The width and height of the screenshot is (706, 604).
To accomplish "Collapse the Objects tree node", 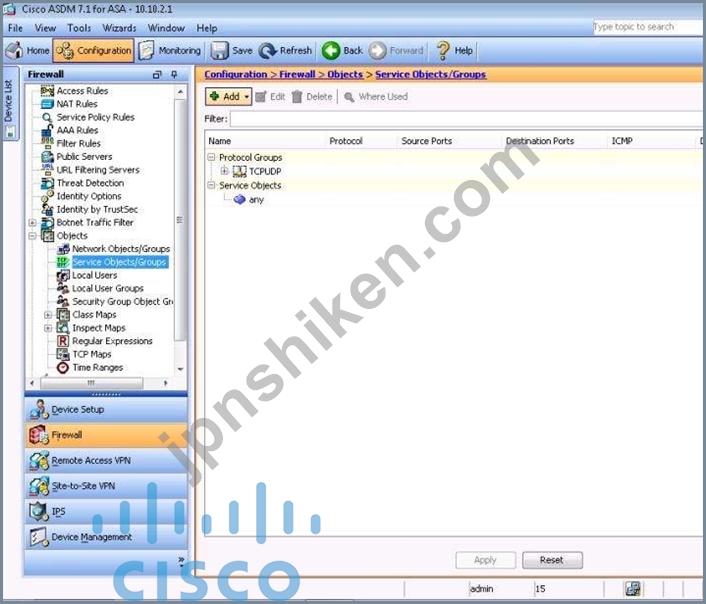I will (x=32, y=236).
